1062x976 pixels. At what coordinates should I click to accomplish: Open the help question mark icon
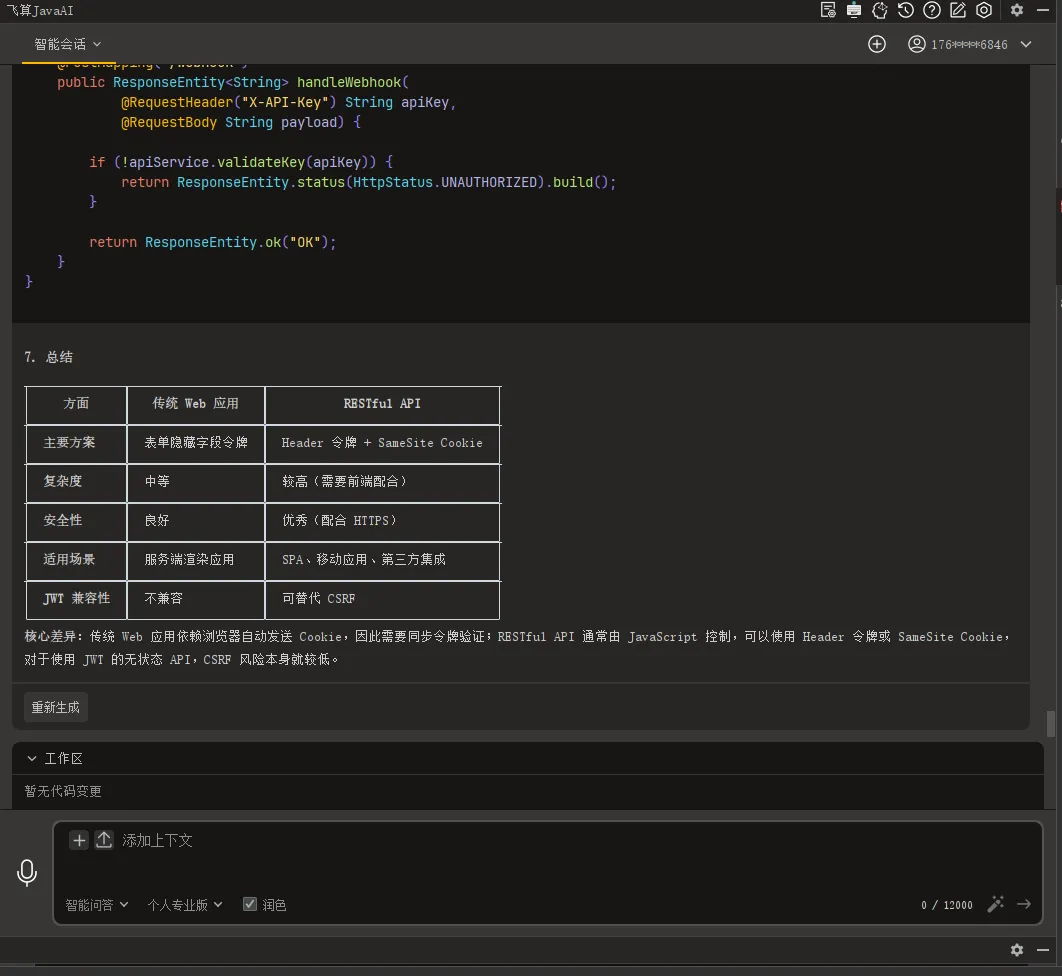(x=932, y=10)
